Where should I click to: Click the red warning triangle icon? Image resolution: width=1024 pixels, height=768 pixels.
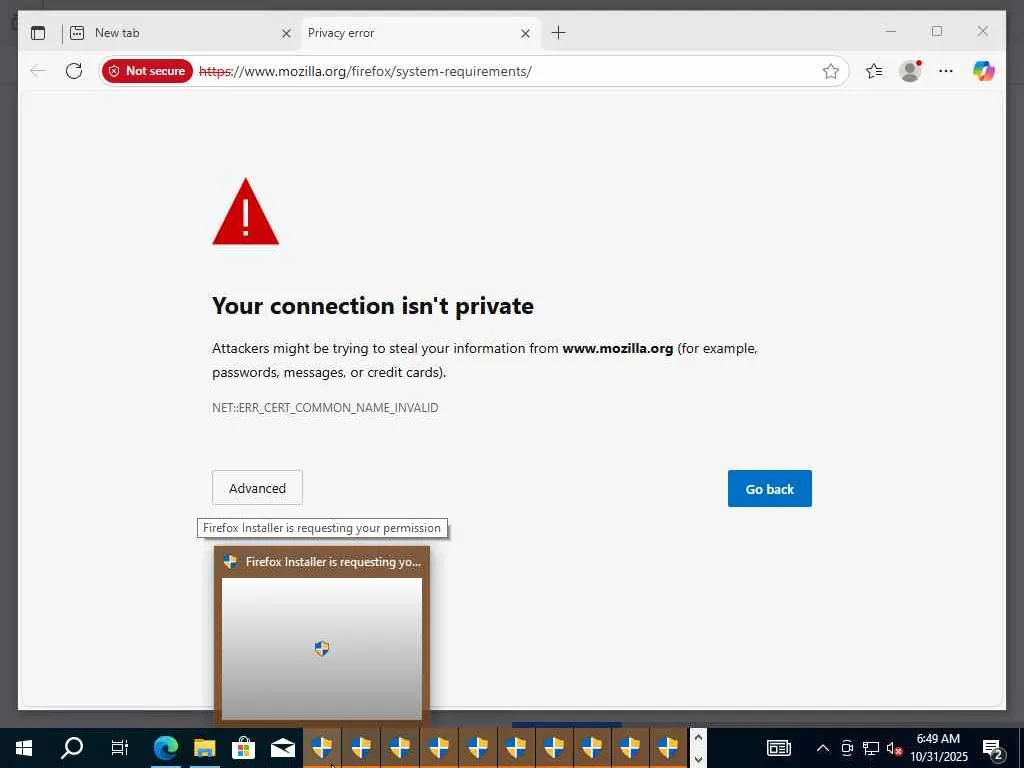coord(246,212)
